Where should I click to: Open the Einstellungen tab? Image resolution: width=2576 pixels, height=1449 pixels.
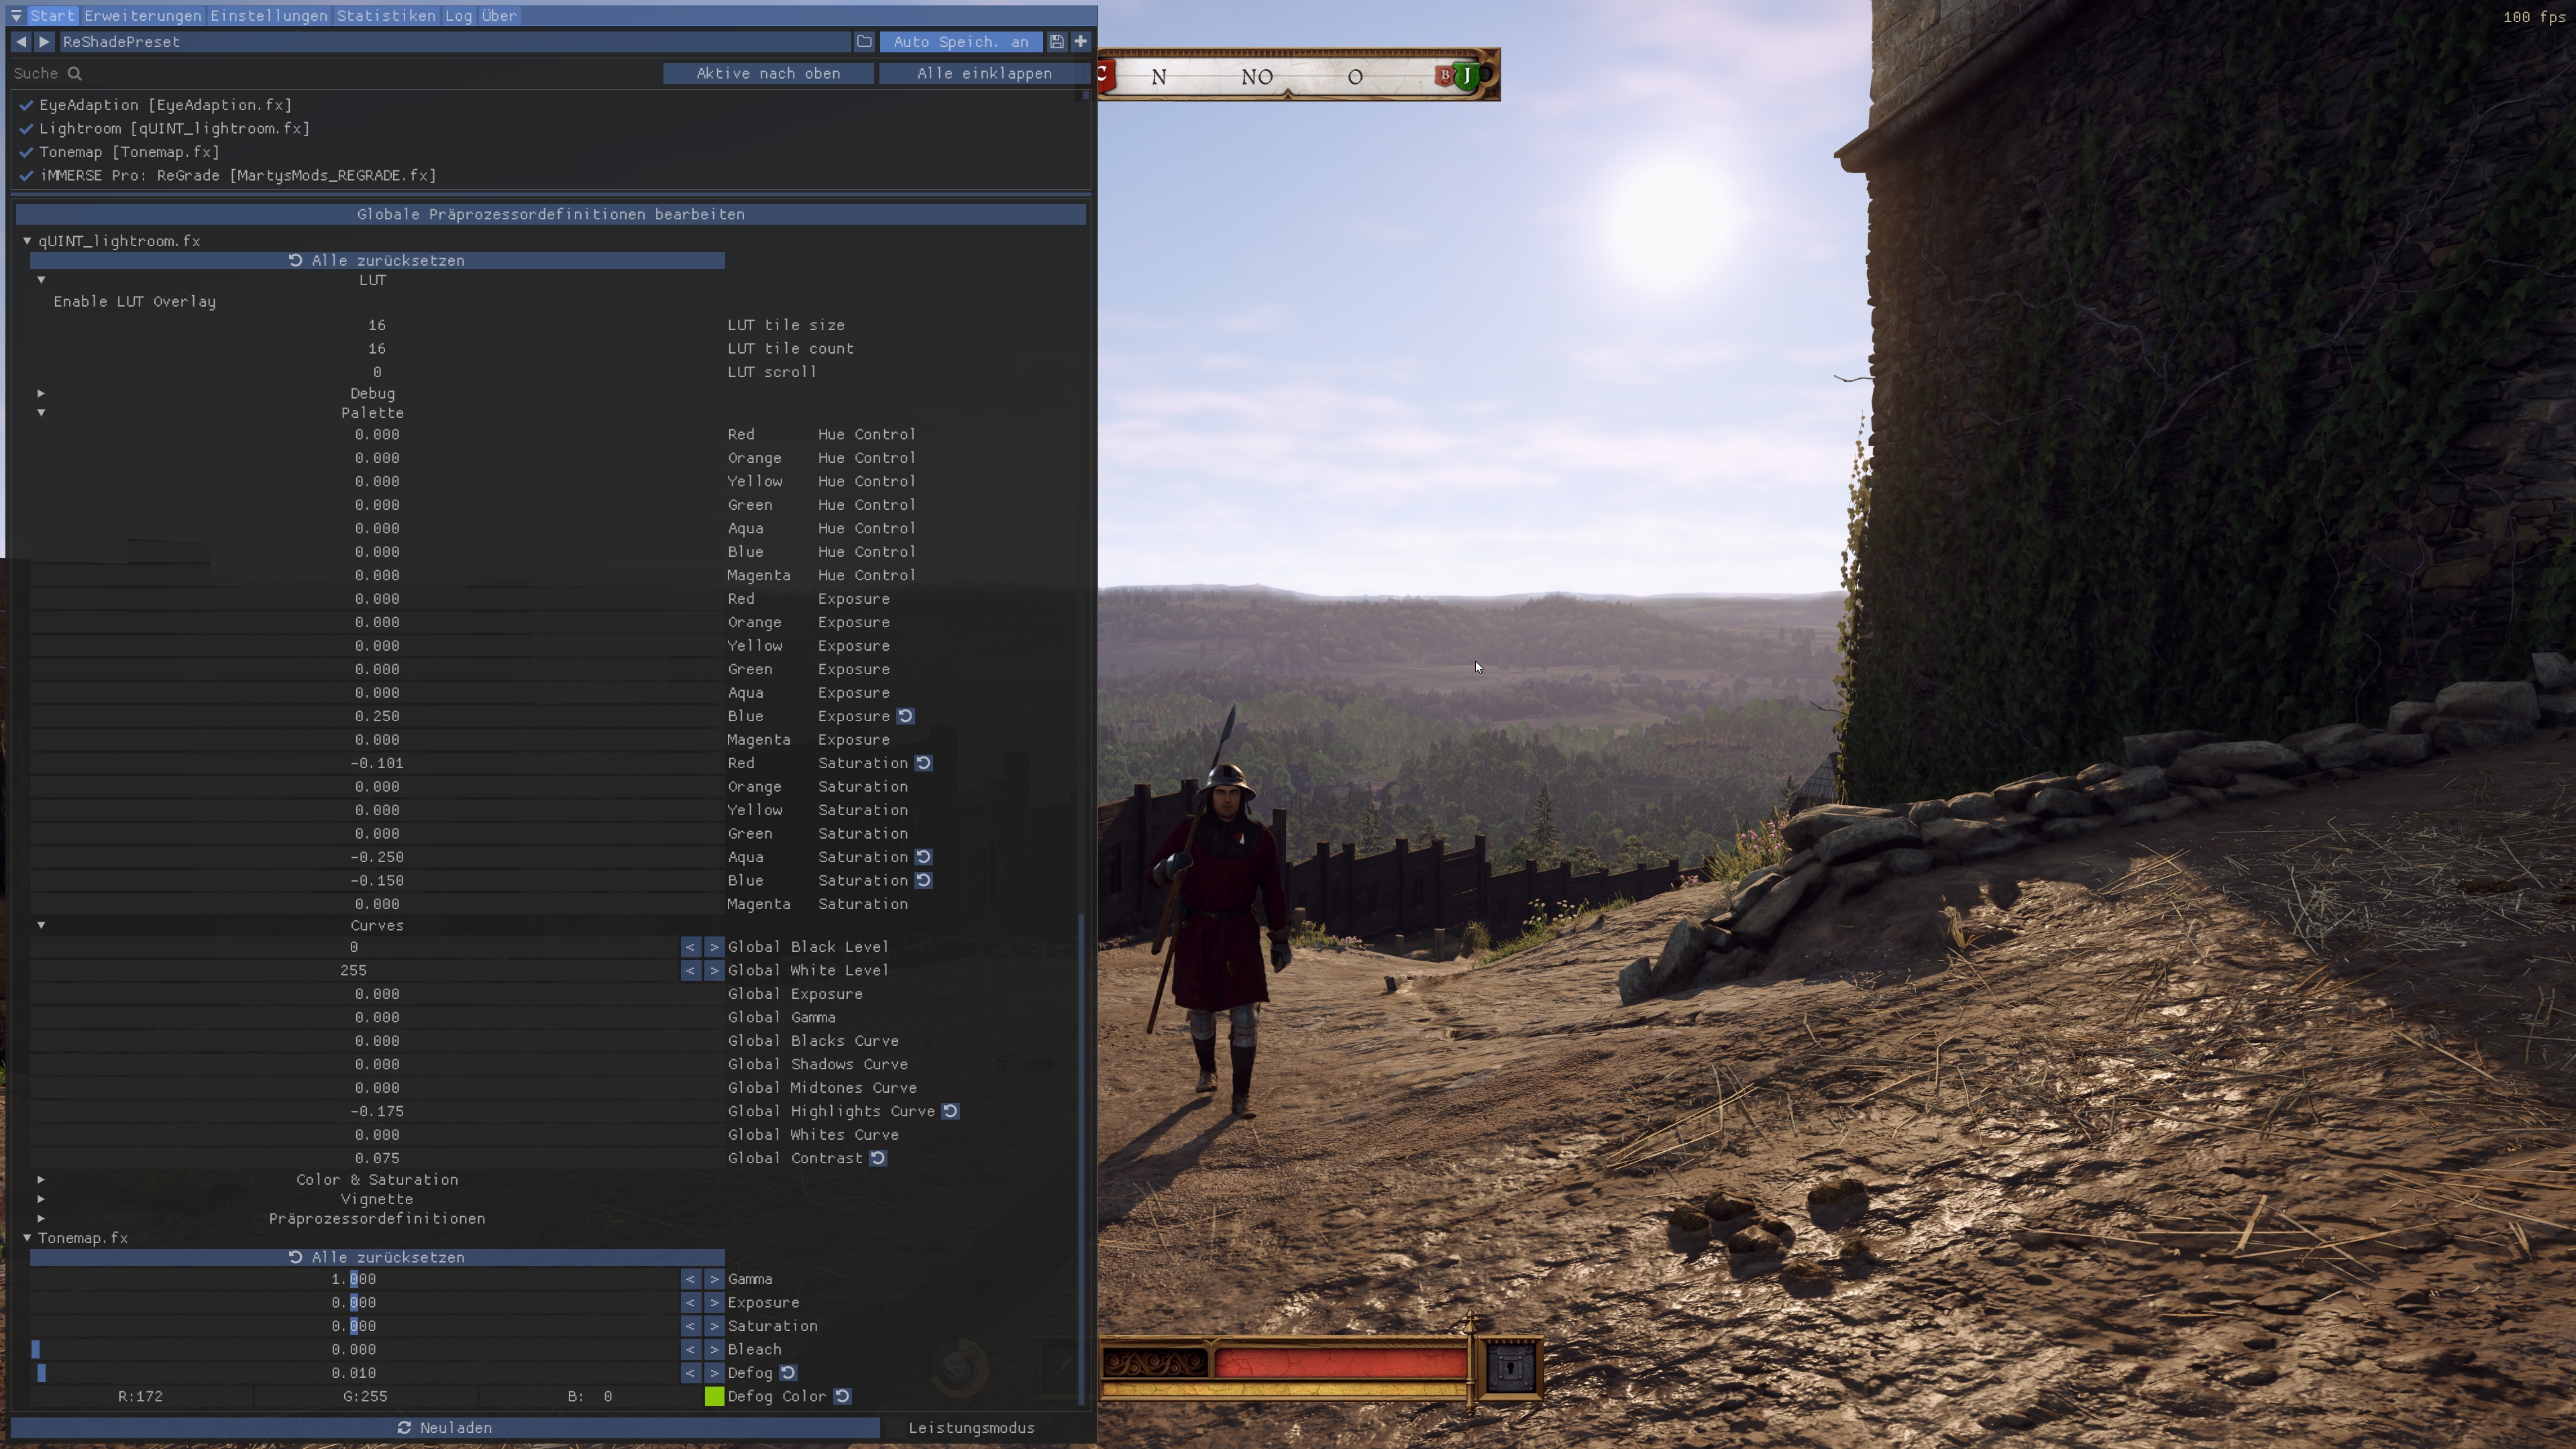coord(268,15)
